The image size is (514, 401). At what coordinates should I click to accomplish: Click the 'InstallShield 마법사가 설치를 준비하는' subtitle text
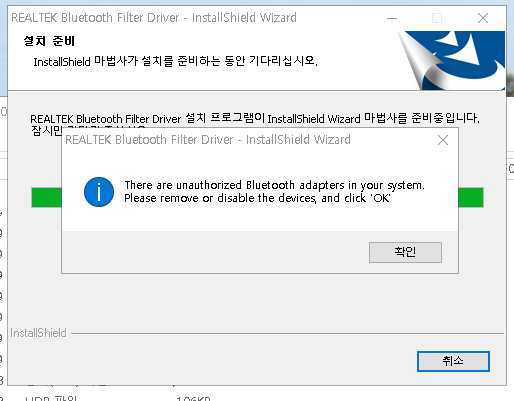coord(175,61)
